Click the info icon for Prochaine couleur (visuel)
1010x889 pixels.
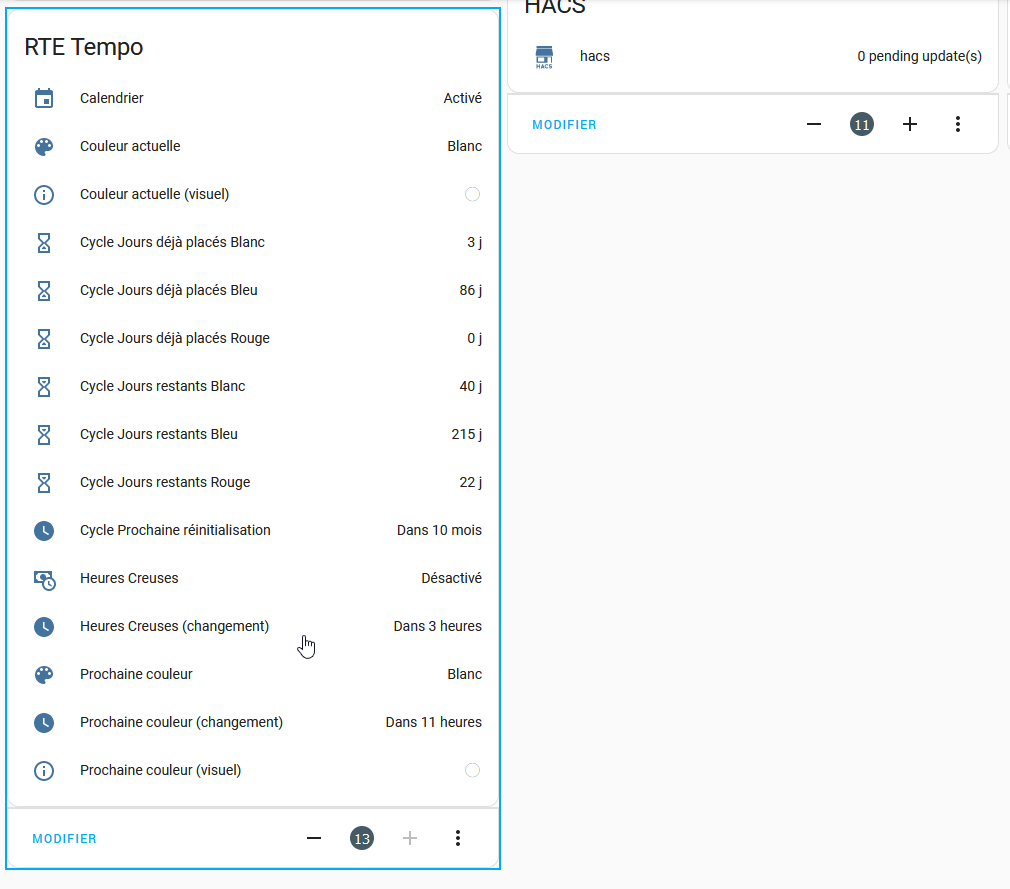pyautogui.click(x=44, y=770)
